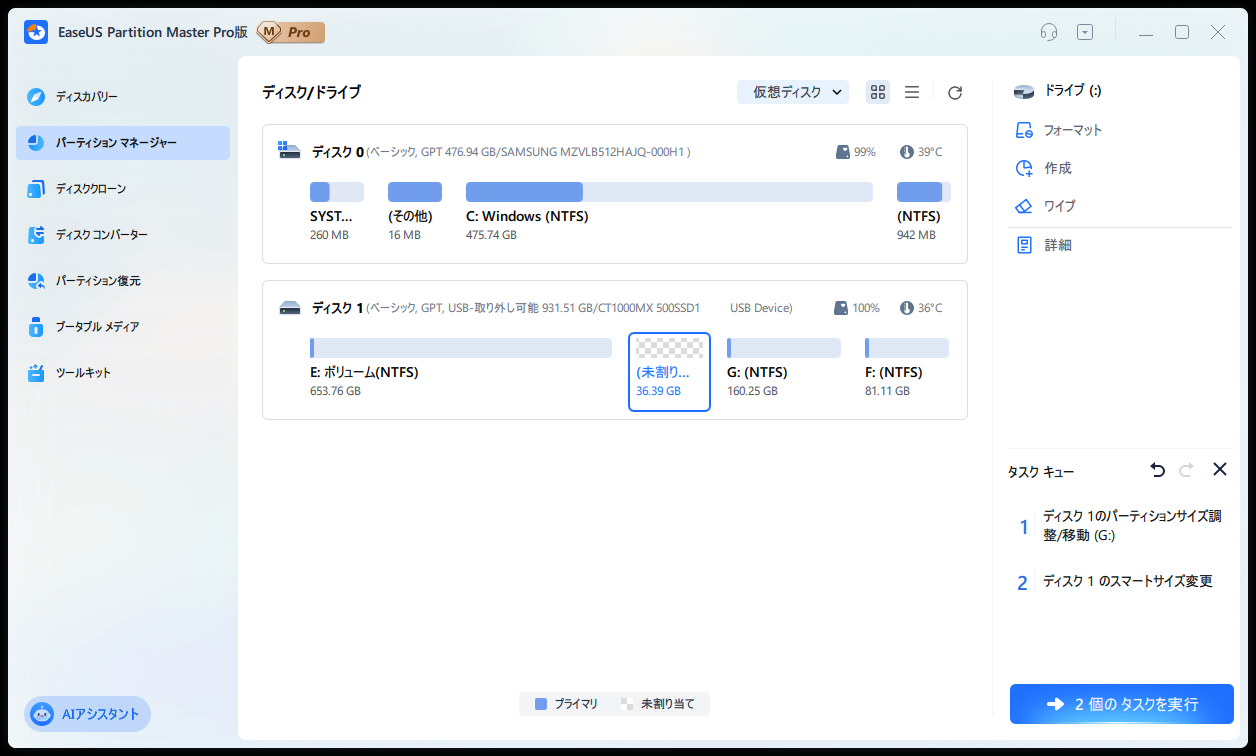Undo the last queued task
1256x756 pixels.
click(1158, 469)
